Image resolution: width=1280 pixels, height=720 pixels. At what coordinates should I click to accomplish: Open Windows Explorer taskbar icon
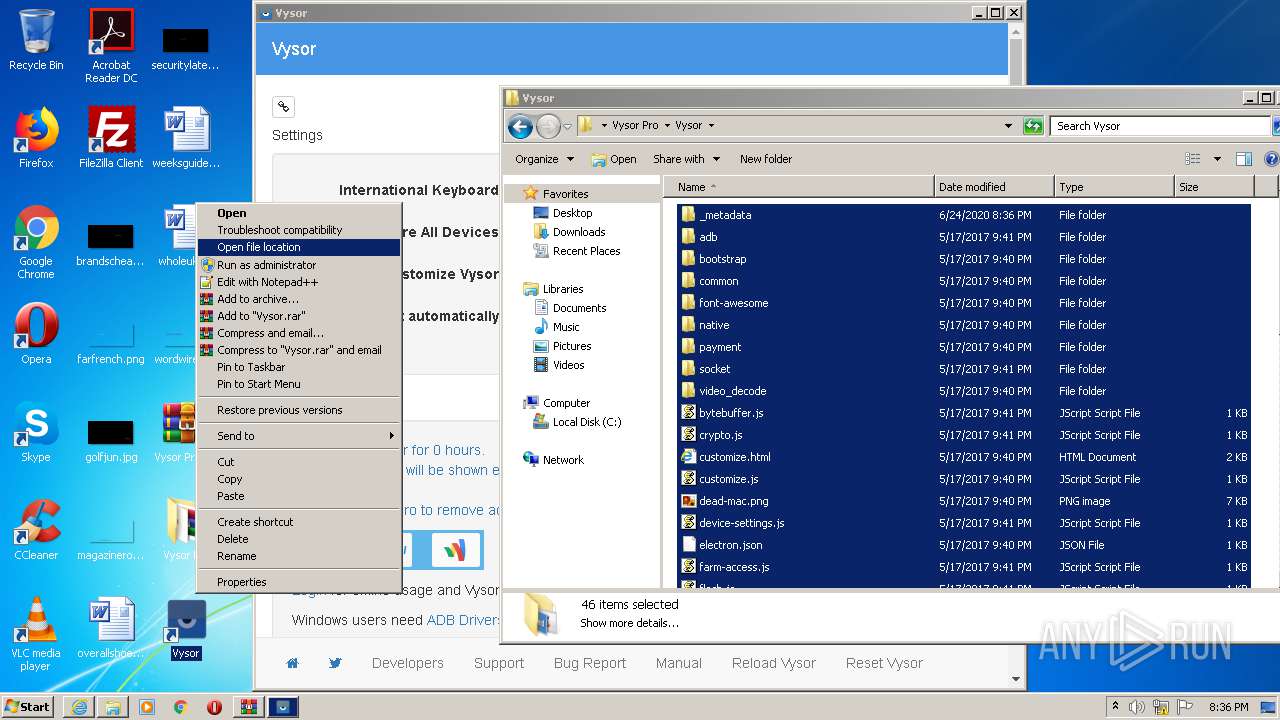[x=113, y=707]
